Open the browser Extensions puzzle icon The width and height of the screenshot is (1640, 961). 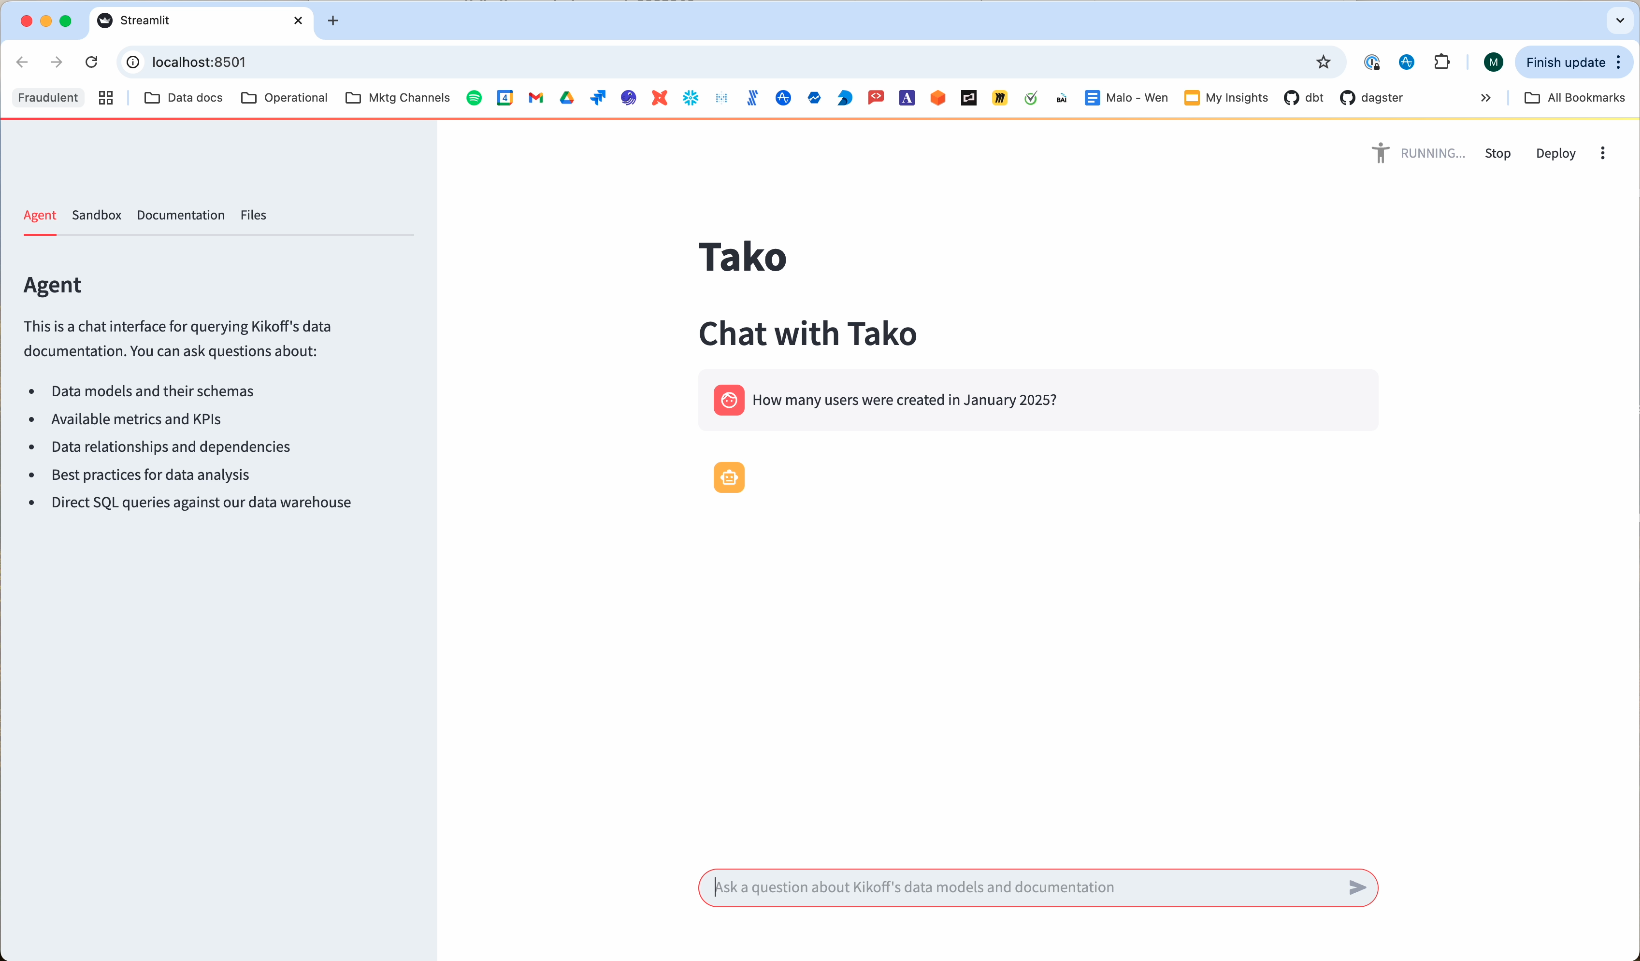(1442, 62)
